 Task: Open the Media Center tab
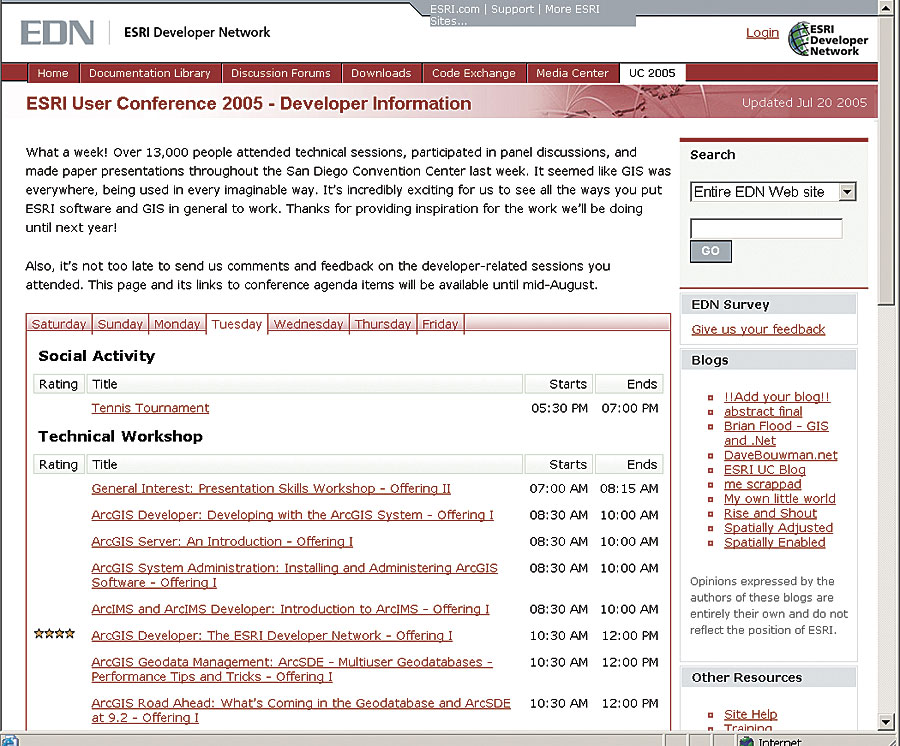point(572,73)
